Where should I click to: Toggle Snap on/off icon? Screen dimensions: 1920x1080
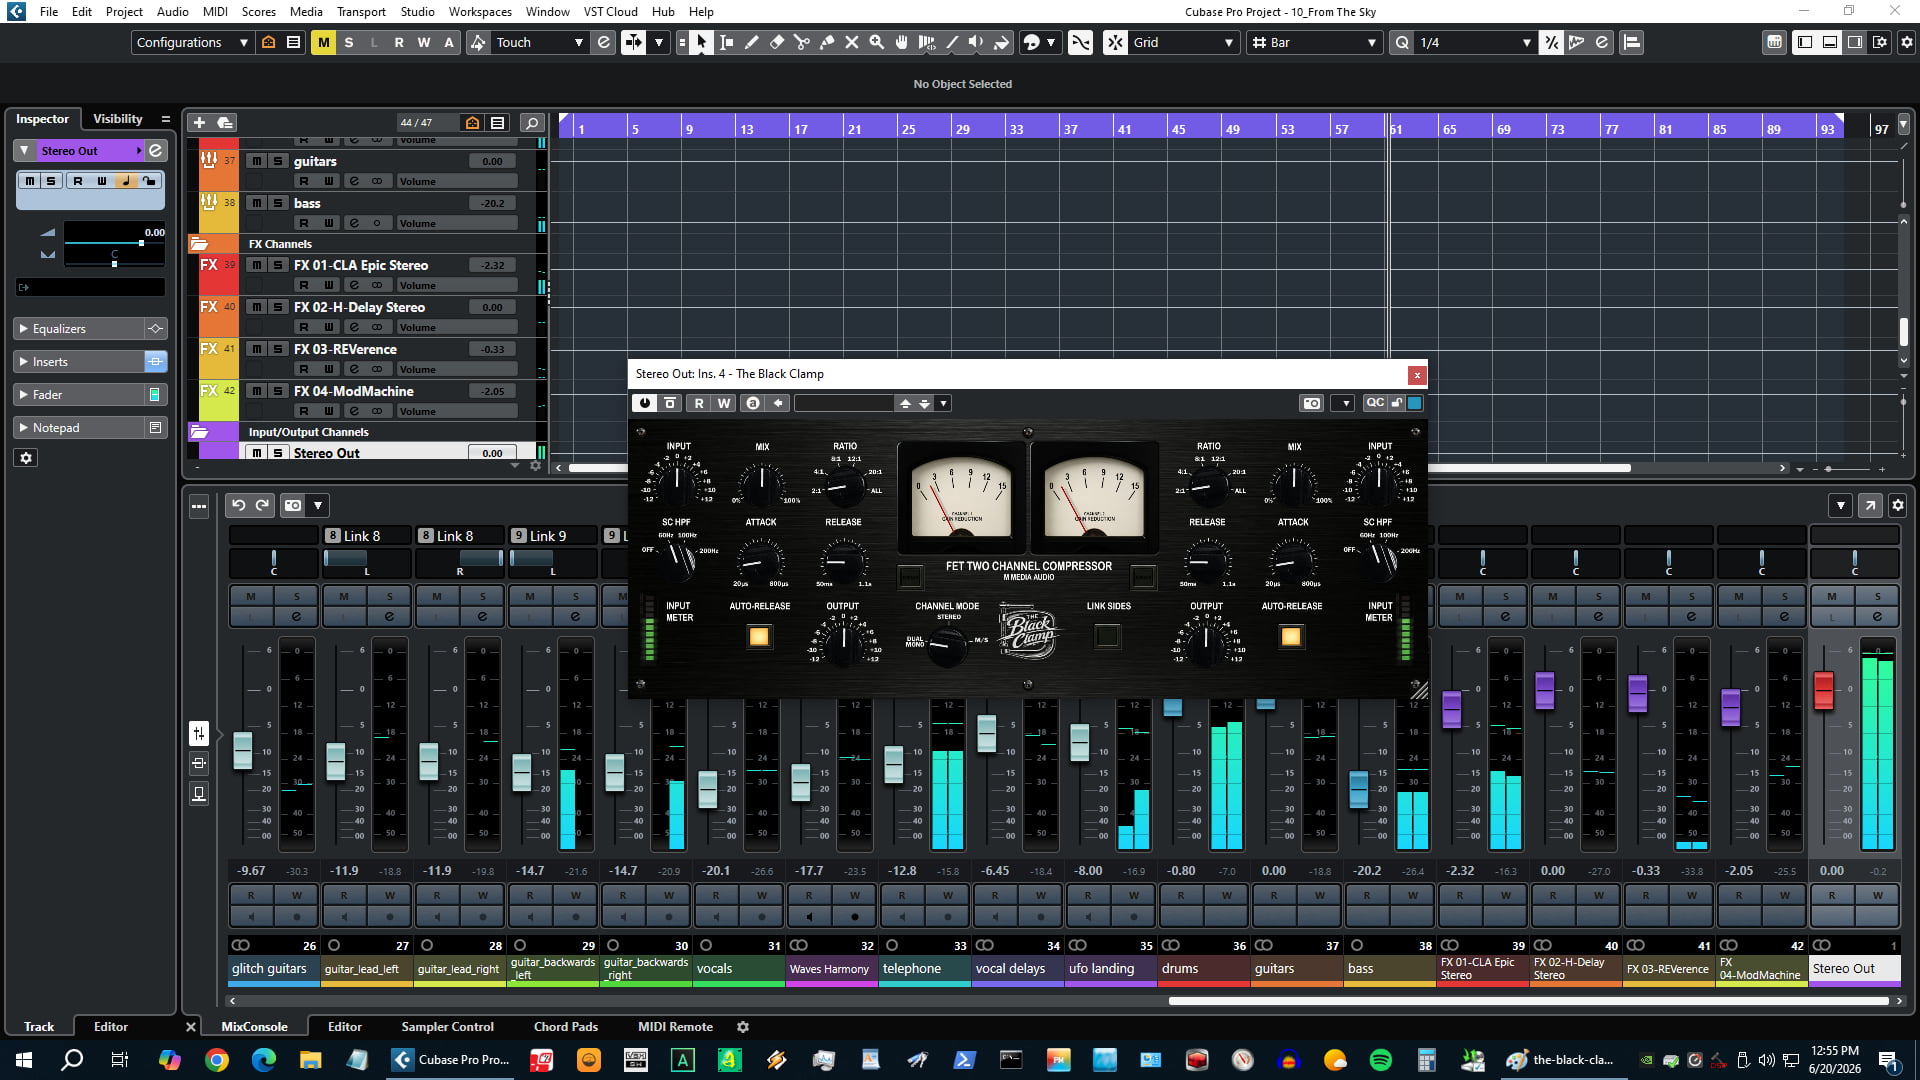1114,42
